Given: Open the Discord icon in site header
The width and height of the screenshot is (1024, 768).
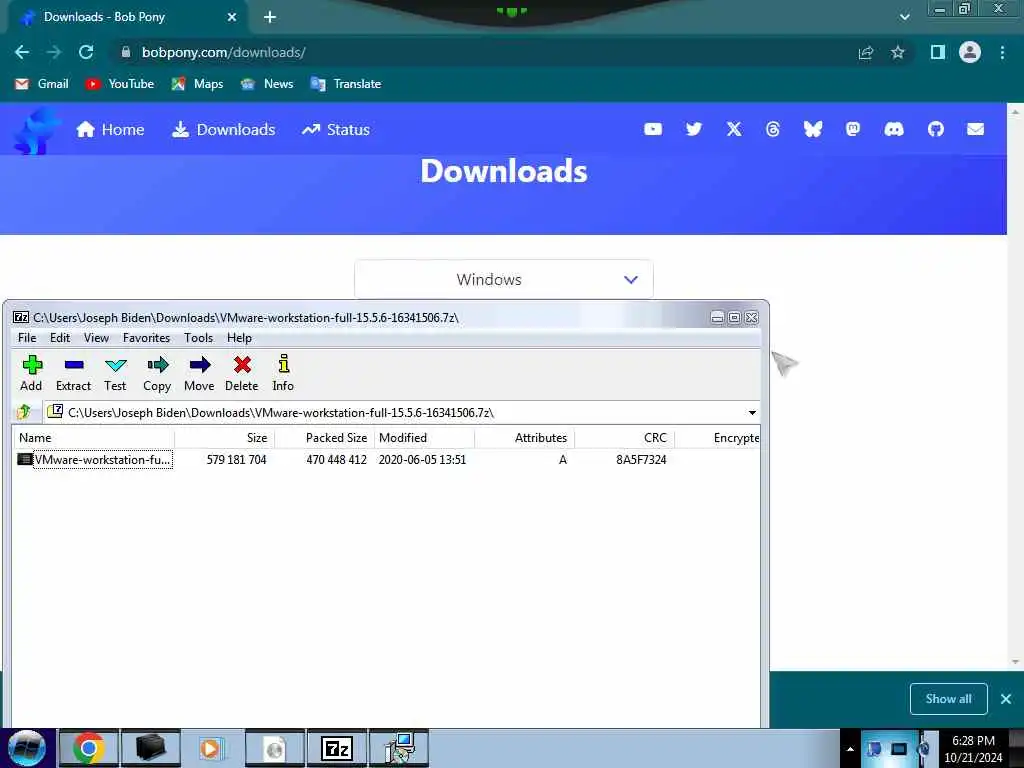Looking at the screenshot, I should pos(894,129).
